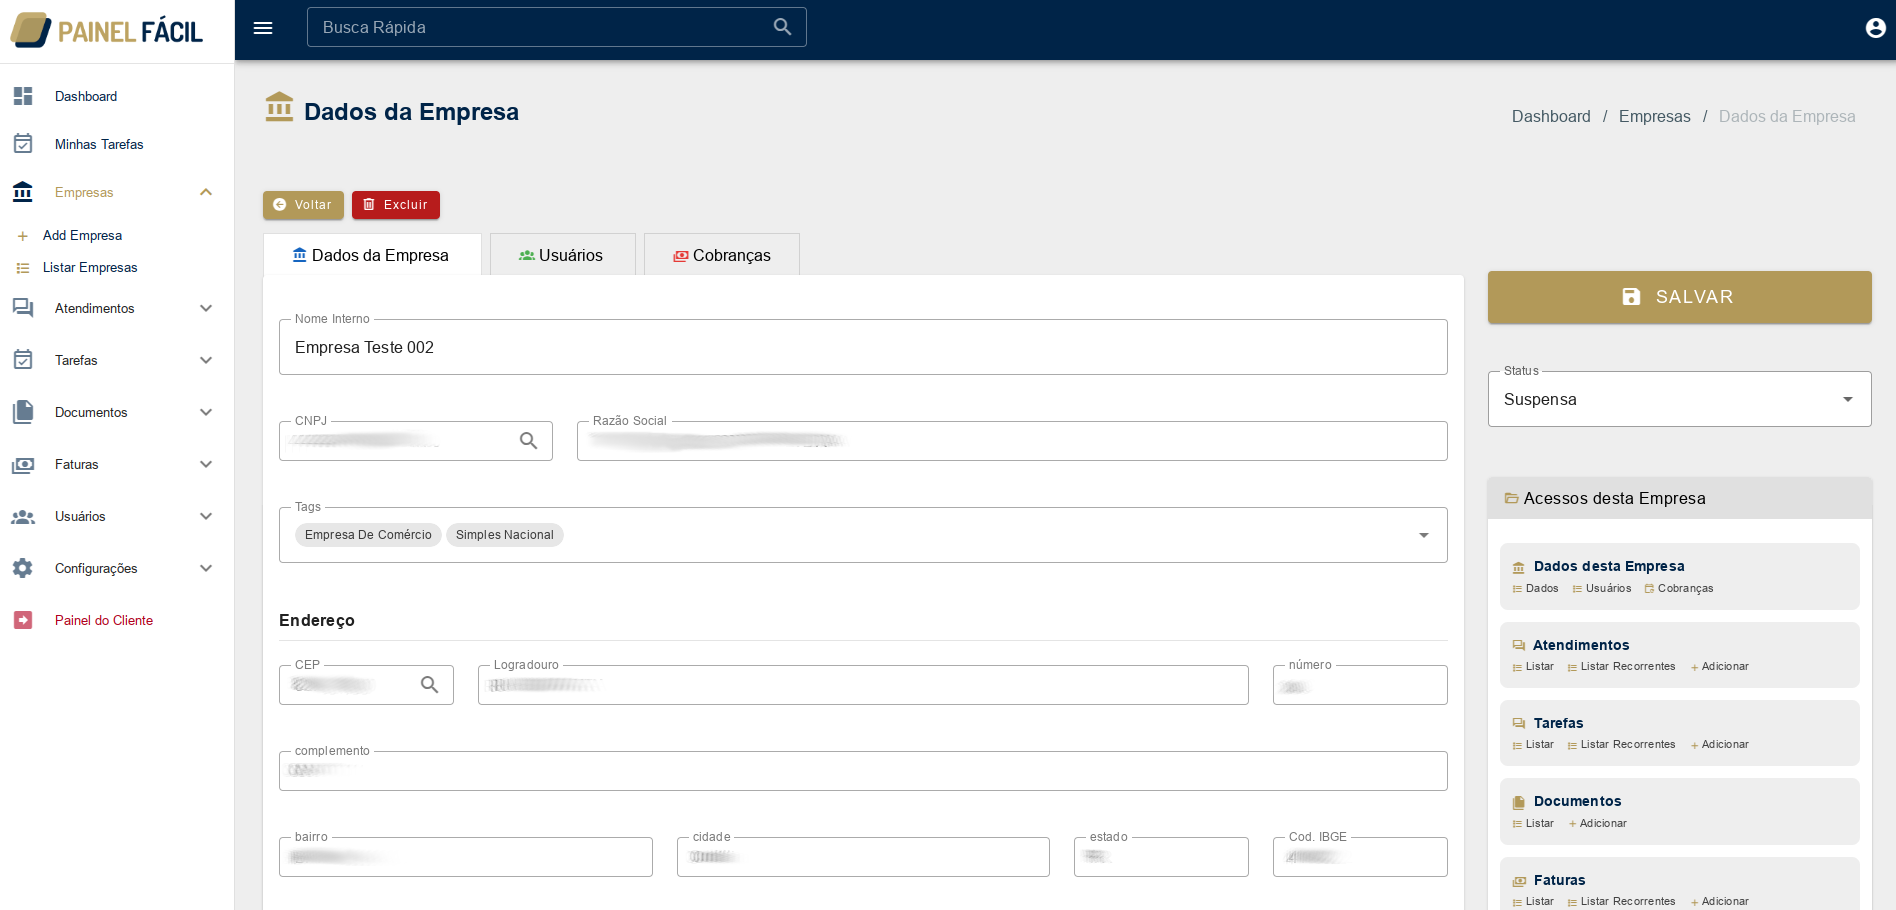Viewport: 1896px width, 910px height.
Task: Click the Faturas money icon in sidebar
Action: (23, 464)
